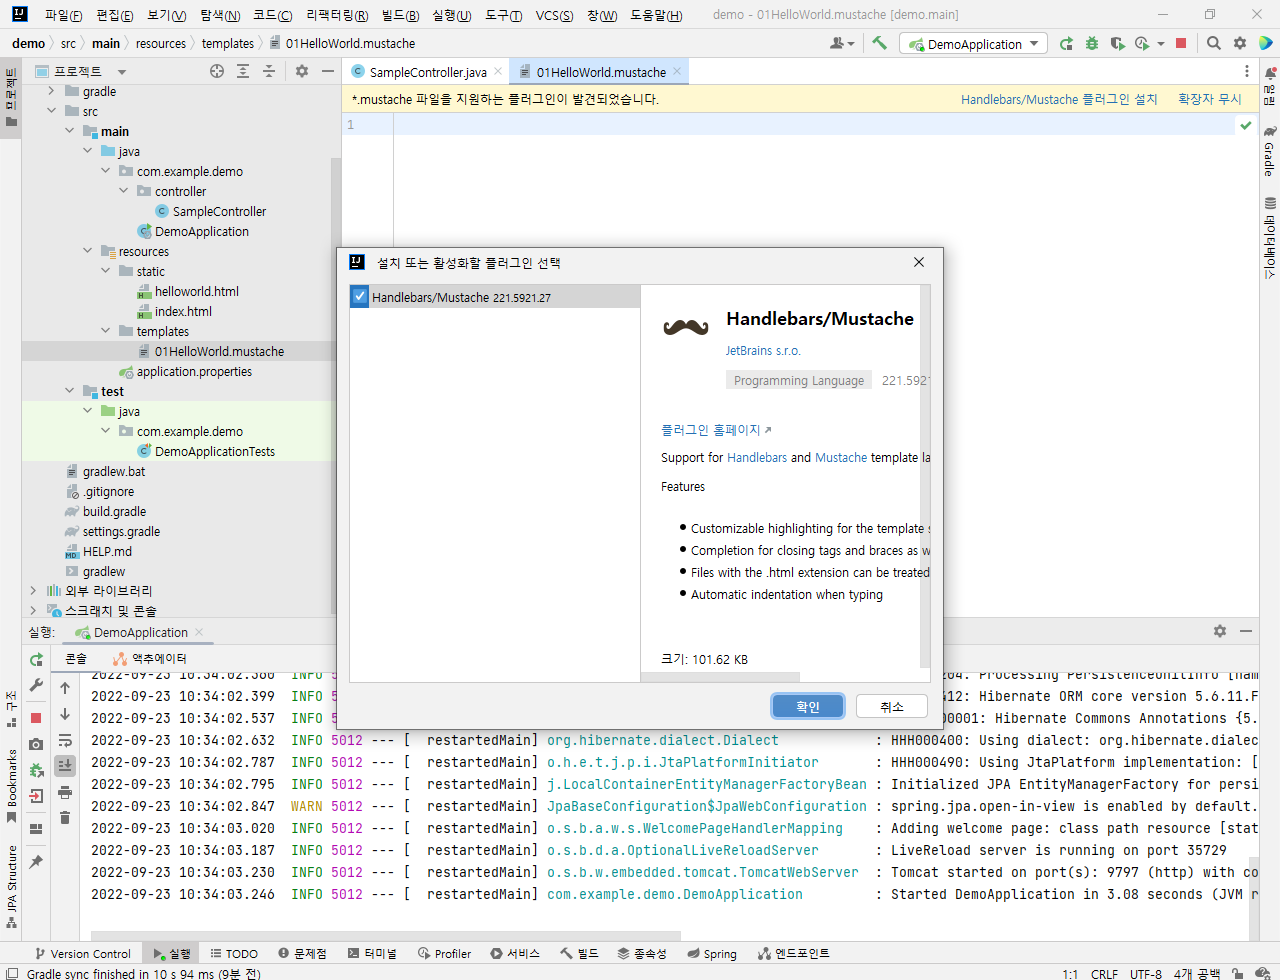Click the CRLF line separator indicator
Screen dimensions: 1280x980
(1104, 973)
